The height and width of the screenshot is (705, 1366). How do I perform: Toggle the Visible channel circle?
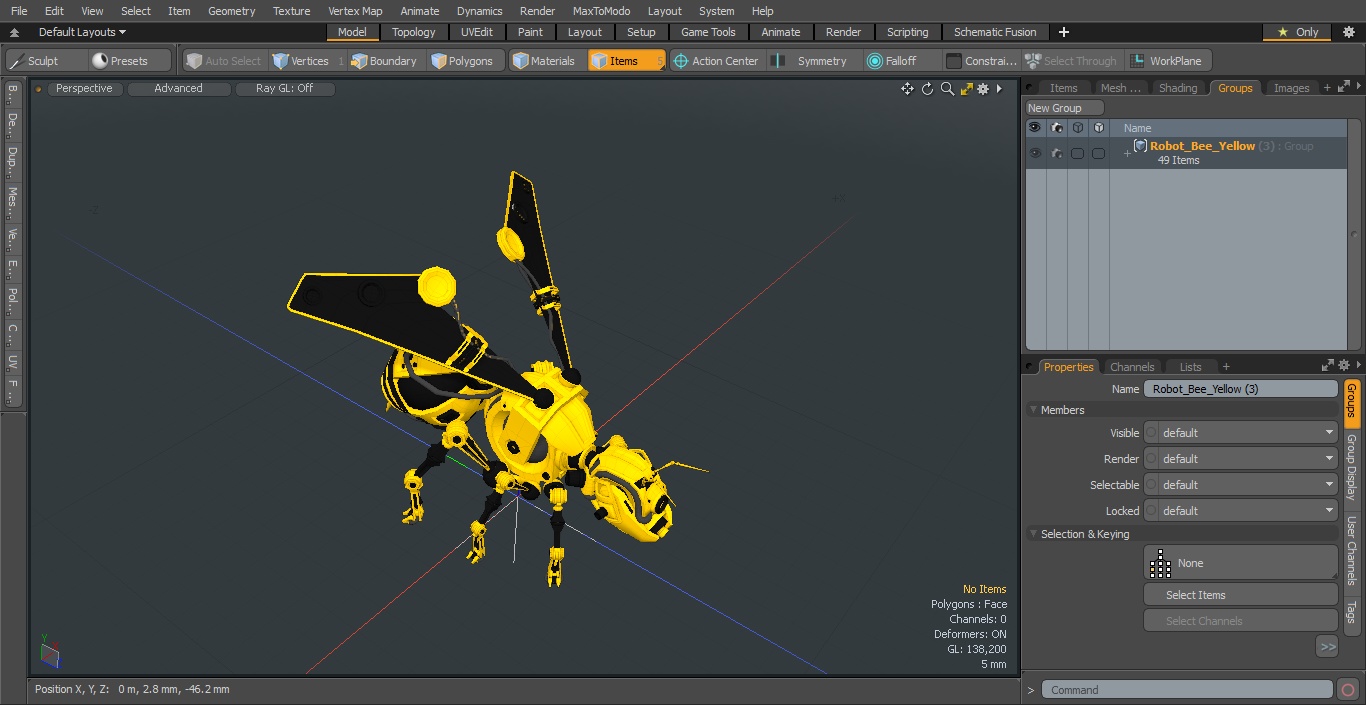pyautogui.click(x=1151, y=433)
